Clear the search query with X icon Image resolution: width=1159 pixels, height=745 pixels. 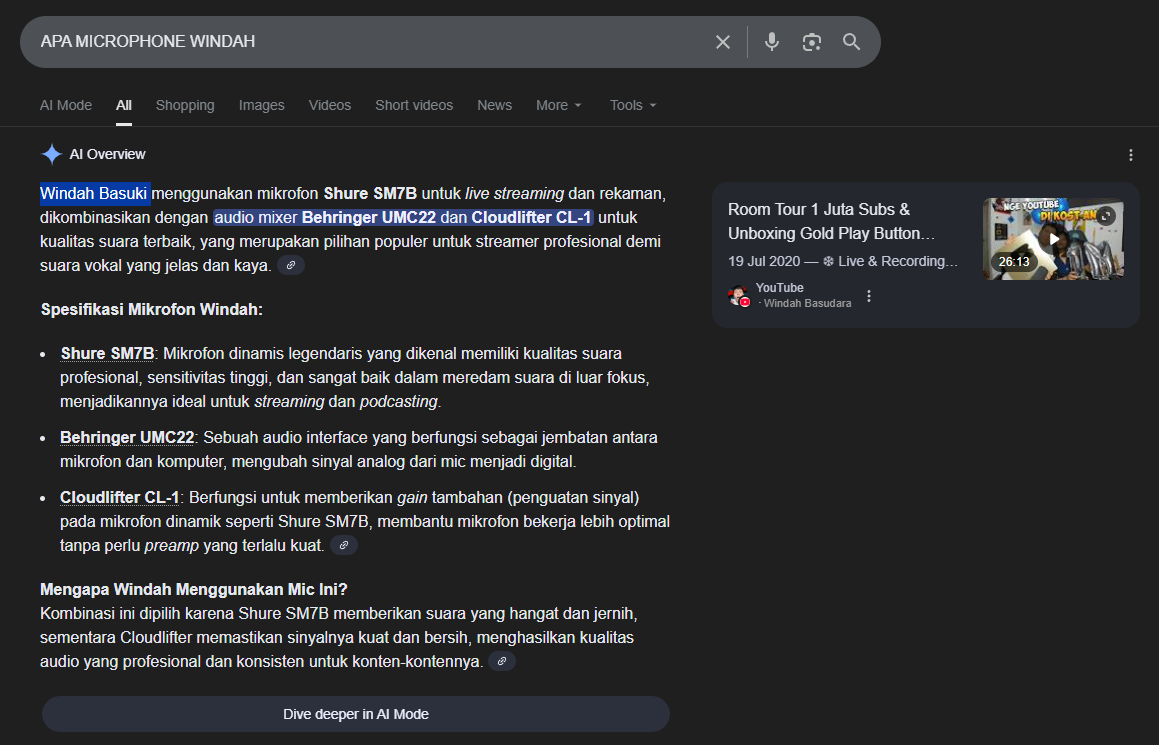click(x=723, y=42)
